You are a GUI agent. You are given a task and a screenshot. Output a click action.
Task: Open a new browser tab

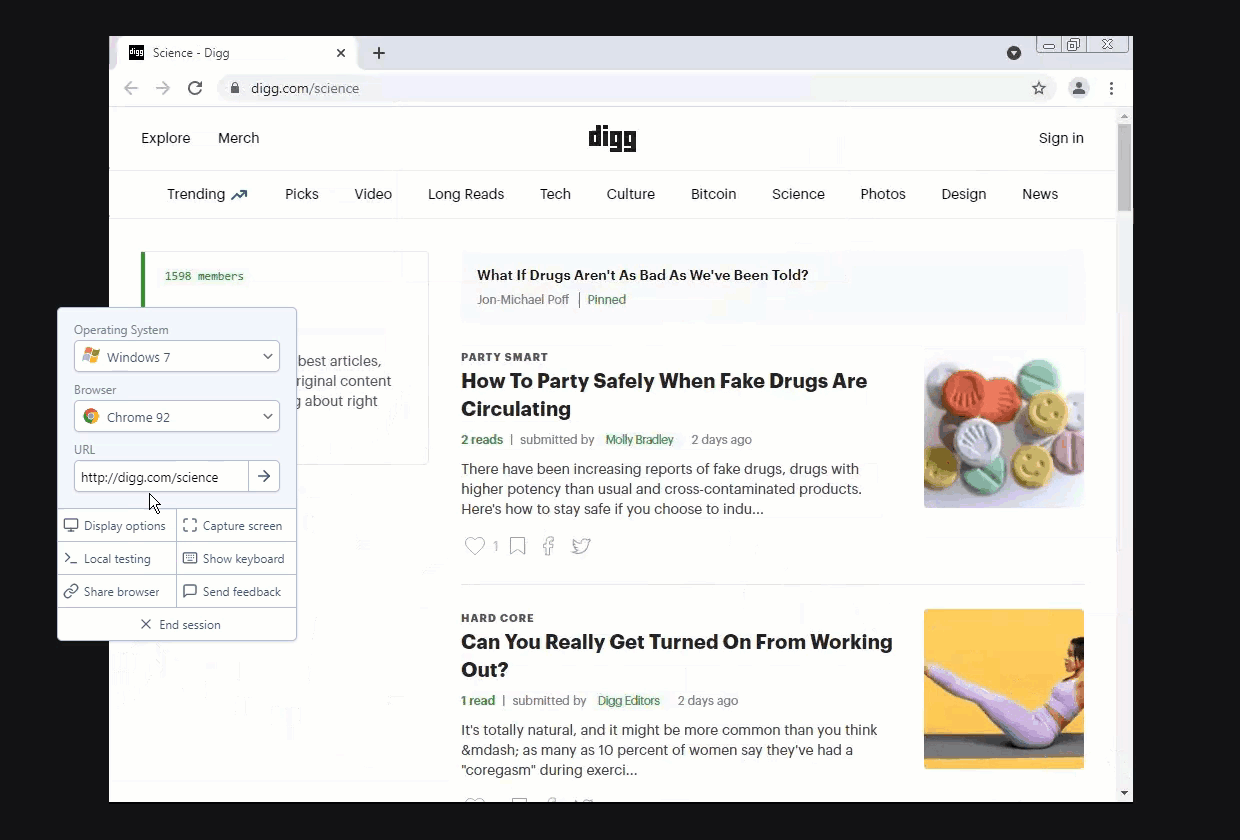[x=379, y=53]
